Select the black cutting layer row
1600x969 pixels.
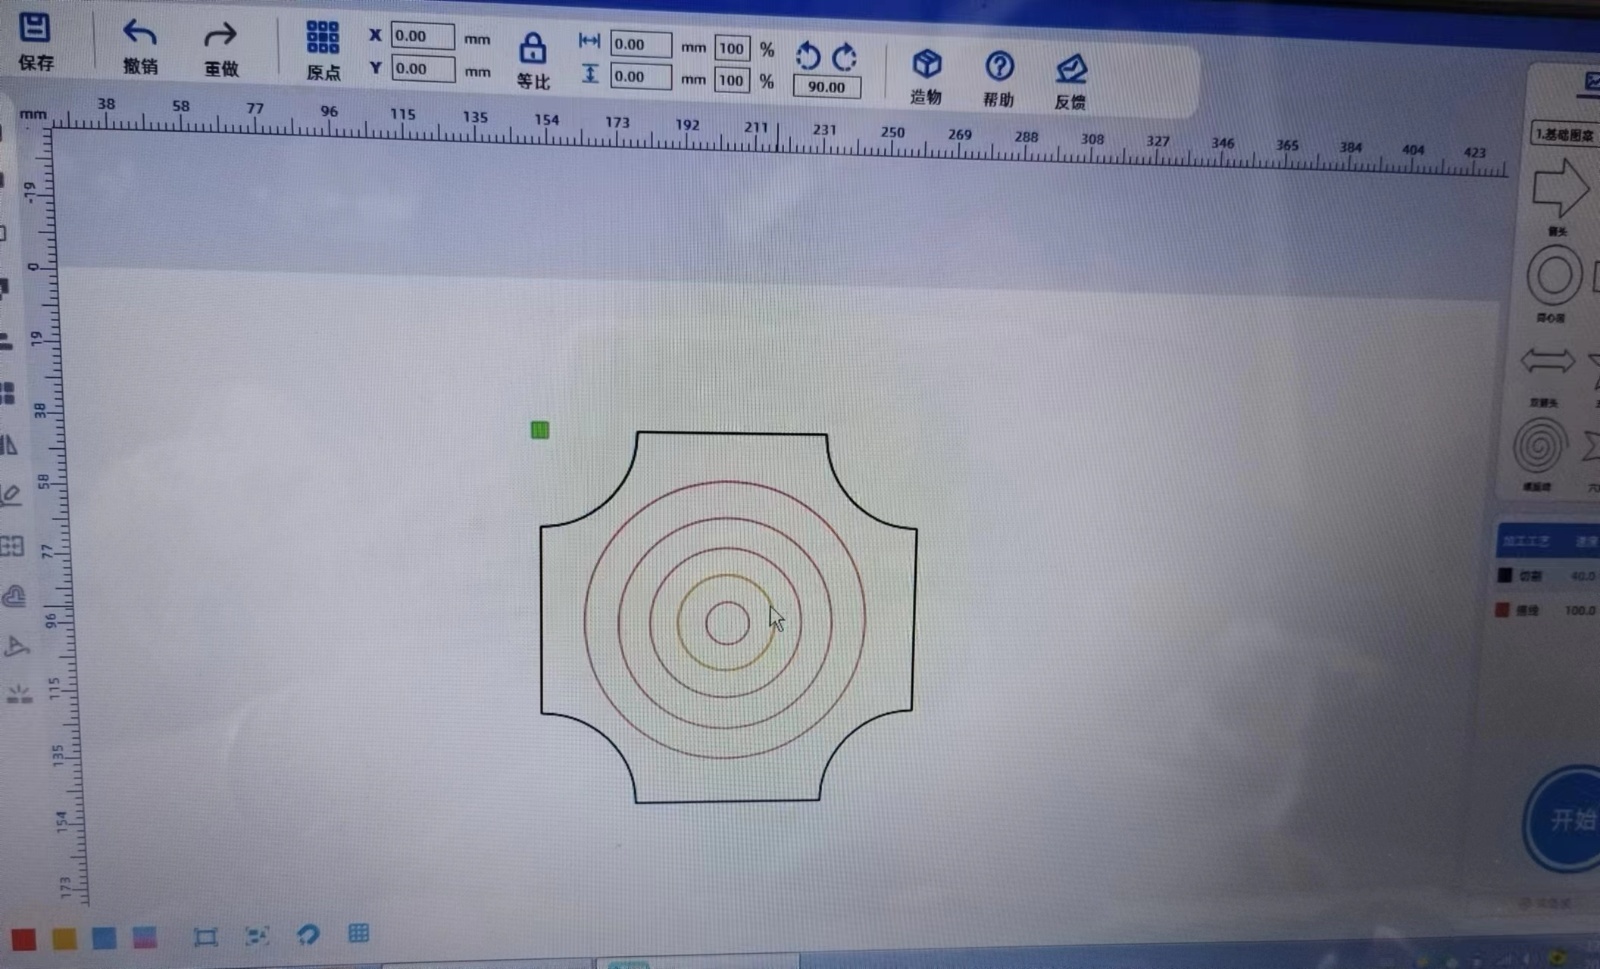tap(1545, 576)
